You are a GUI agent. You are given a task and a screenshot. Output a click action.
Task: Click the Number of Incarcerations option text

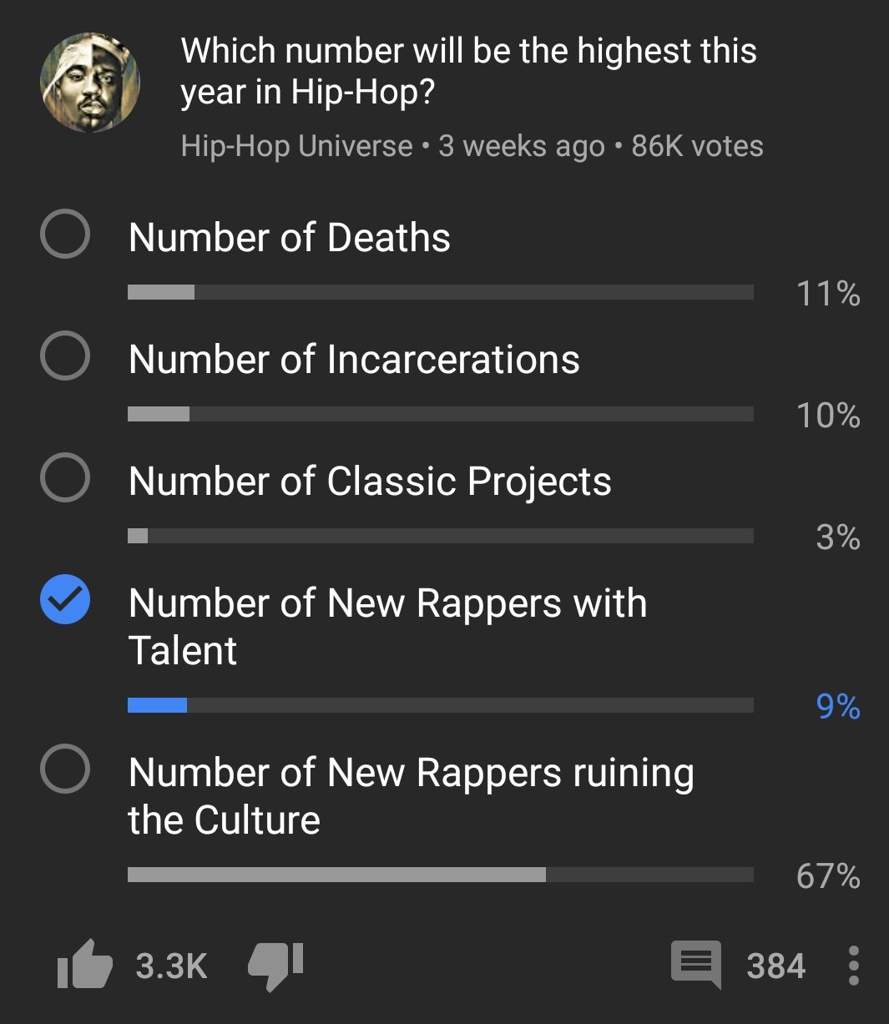point(354,359)
